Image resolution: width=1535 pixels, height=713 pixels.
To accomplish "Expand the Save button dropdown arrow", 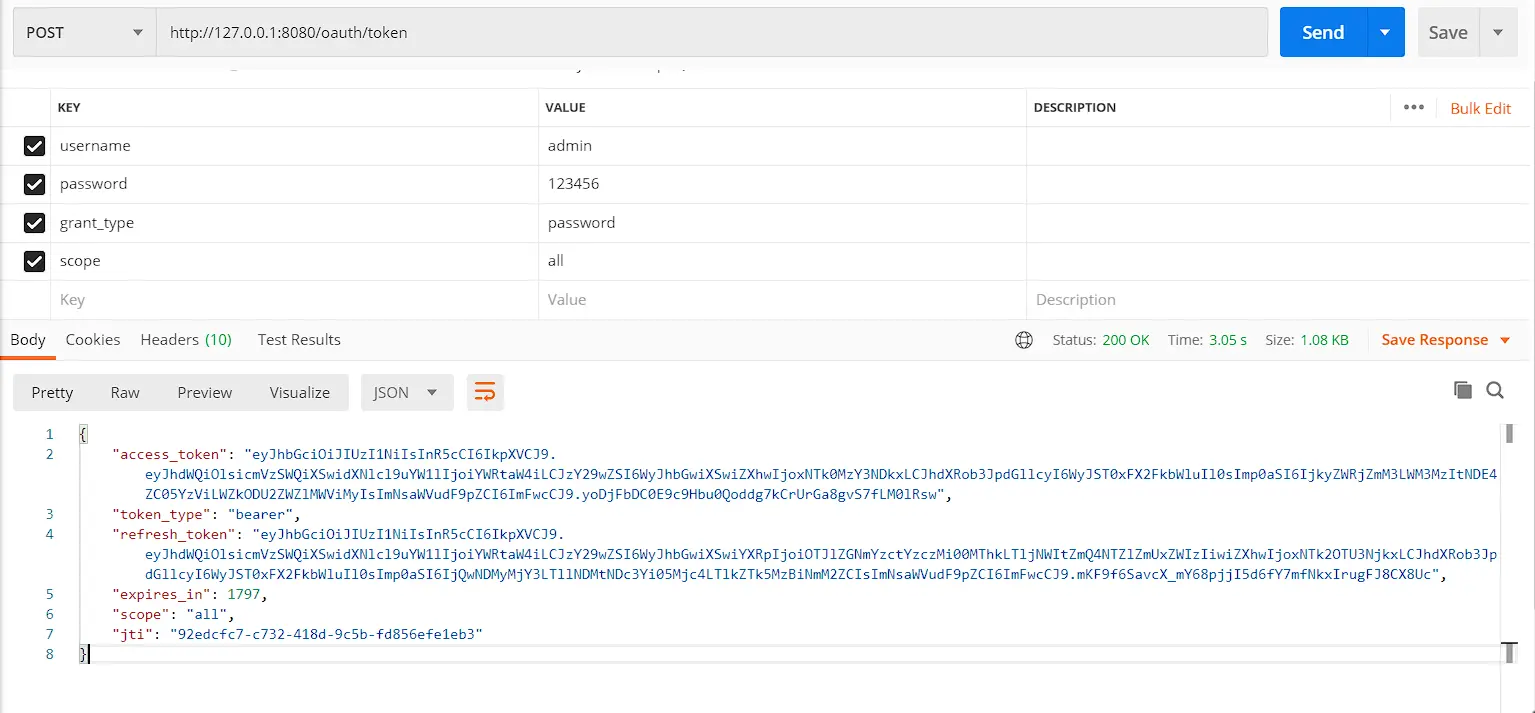I will point(1497,32).
